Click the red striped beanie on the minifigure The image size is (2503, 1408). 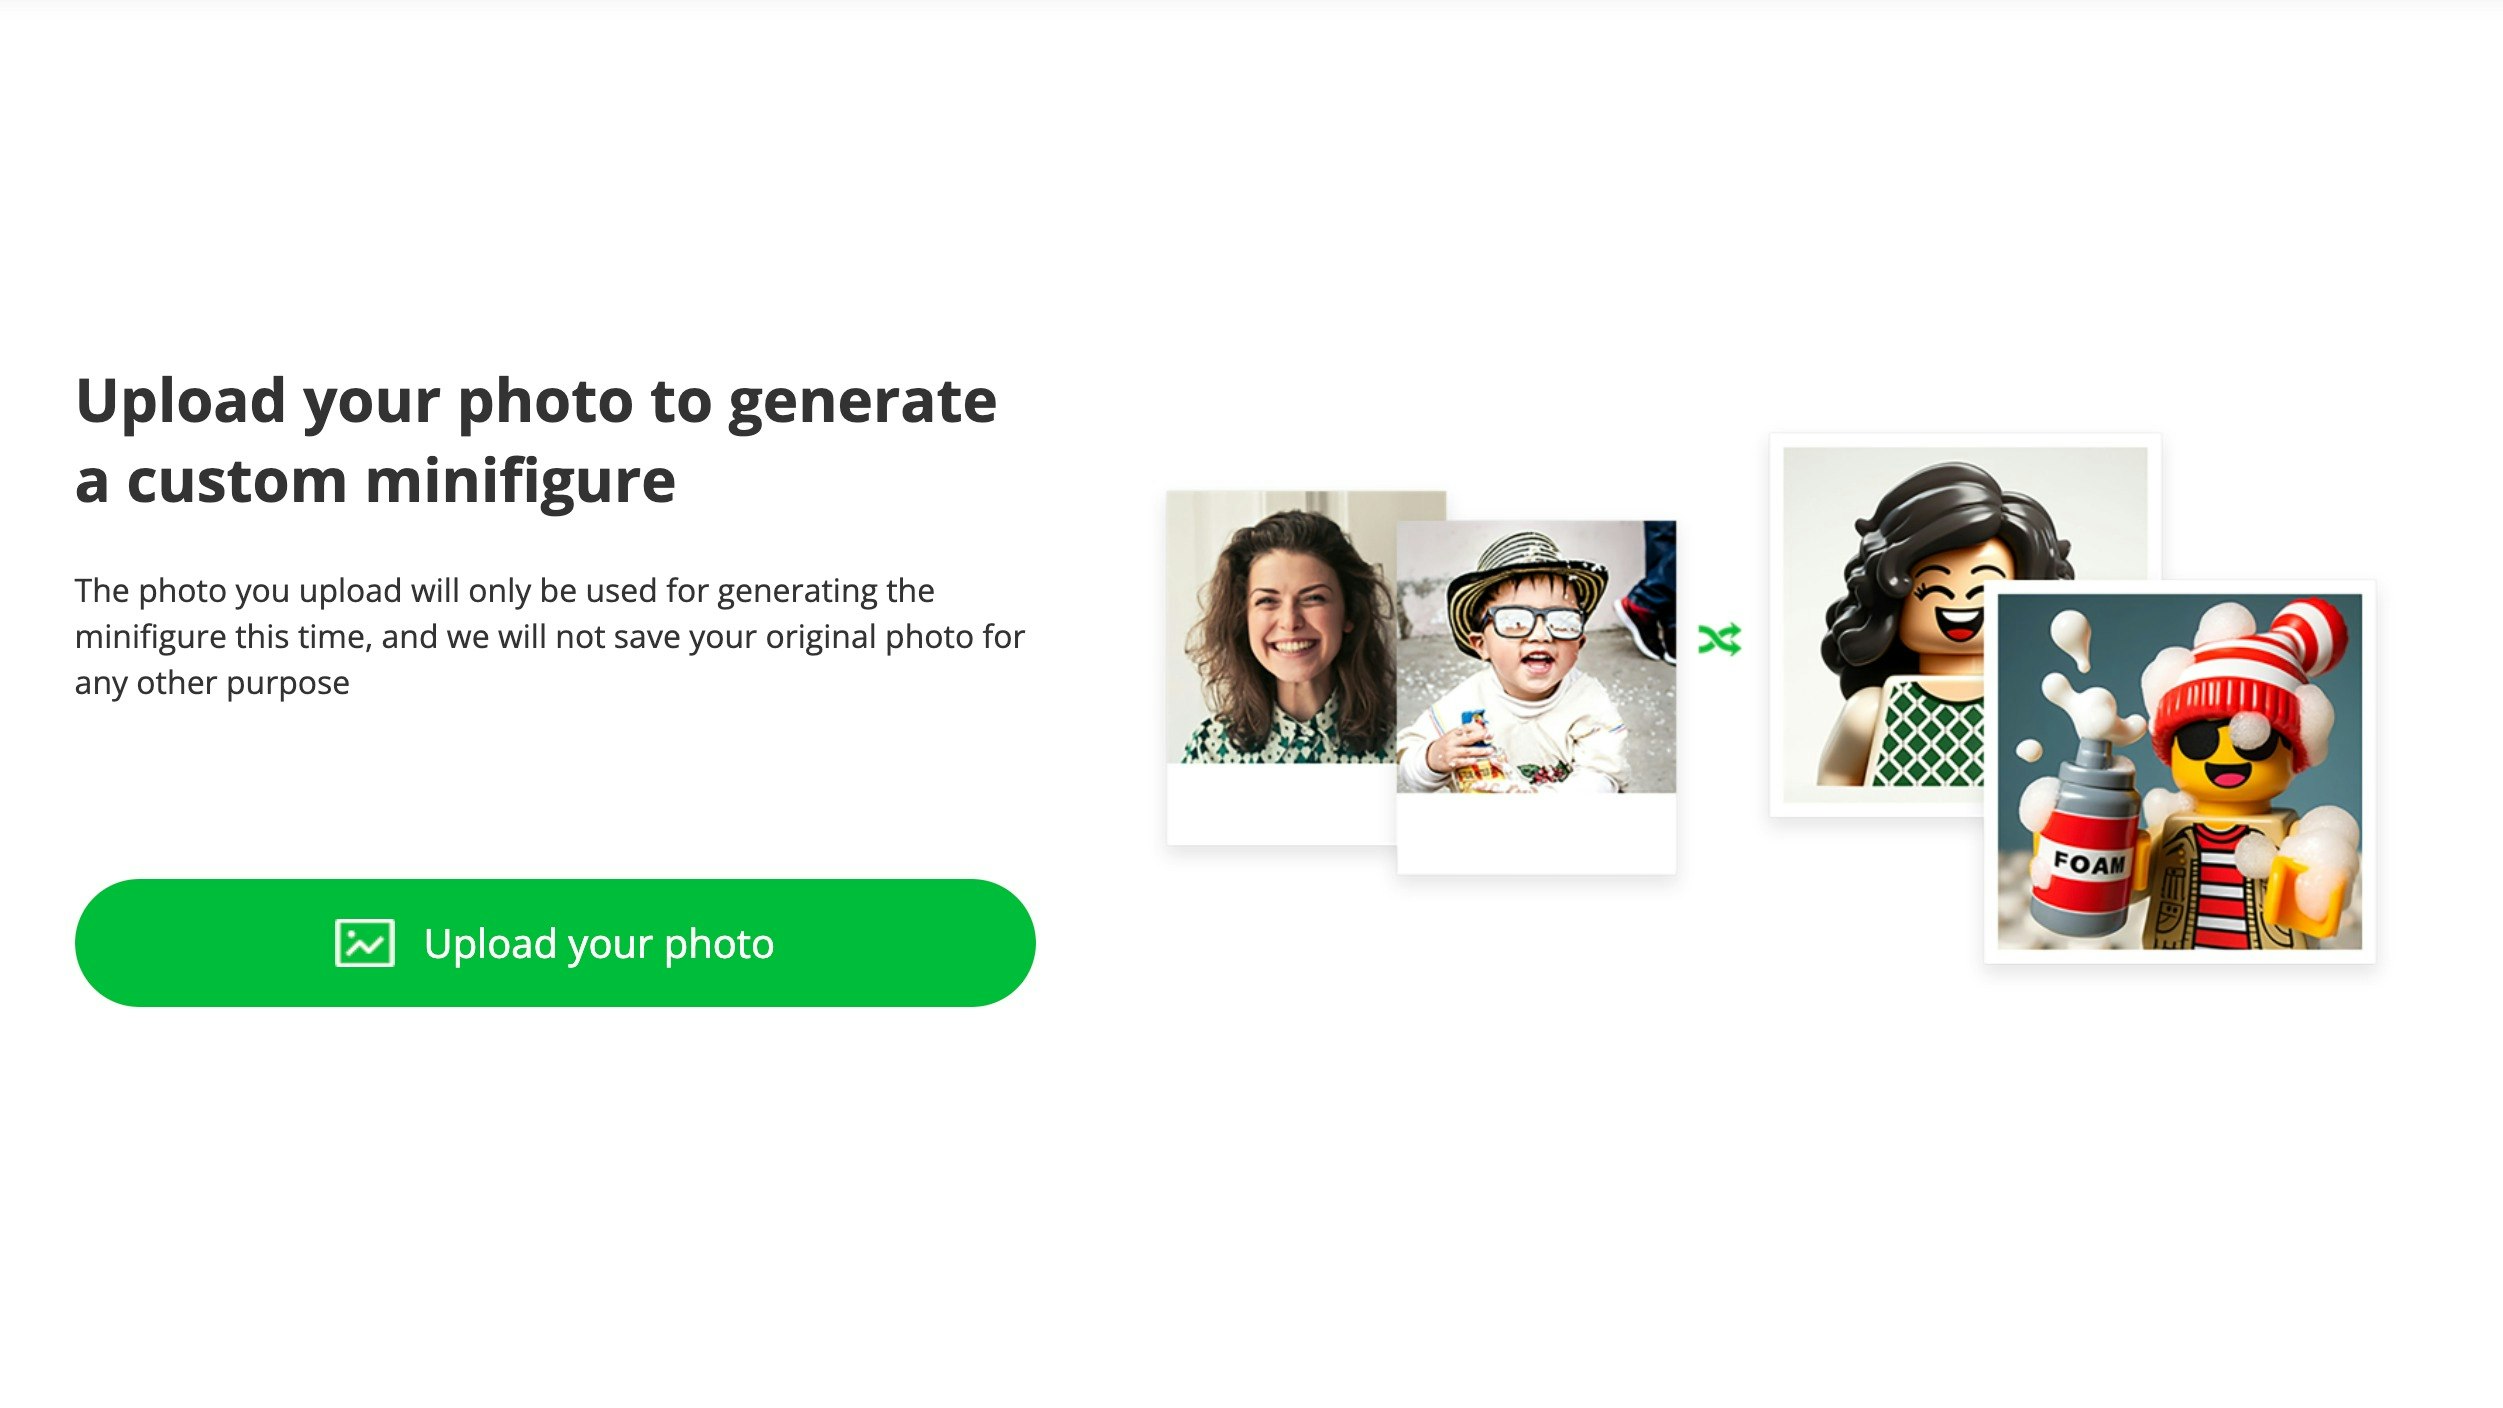tap(2250, 680)
